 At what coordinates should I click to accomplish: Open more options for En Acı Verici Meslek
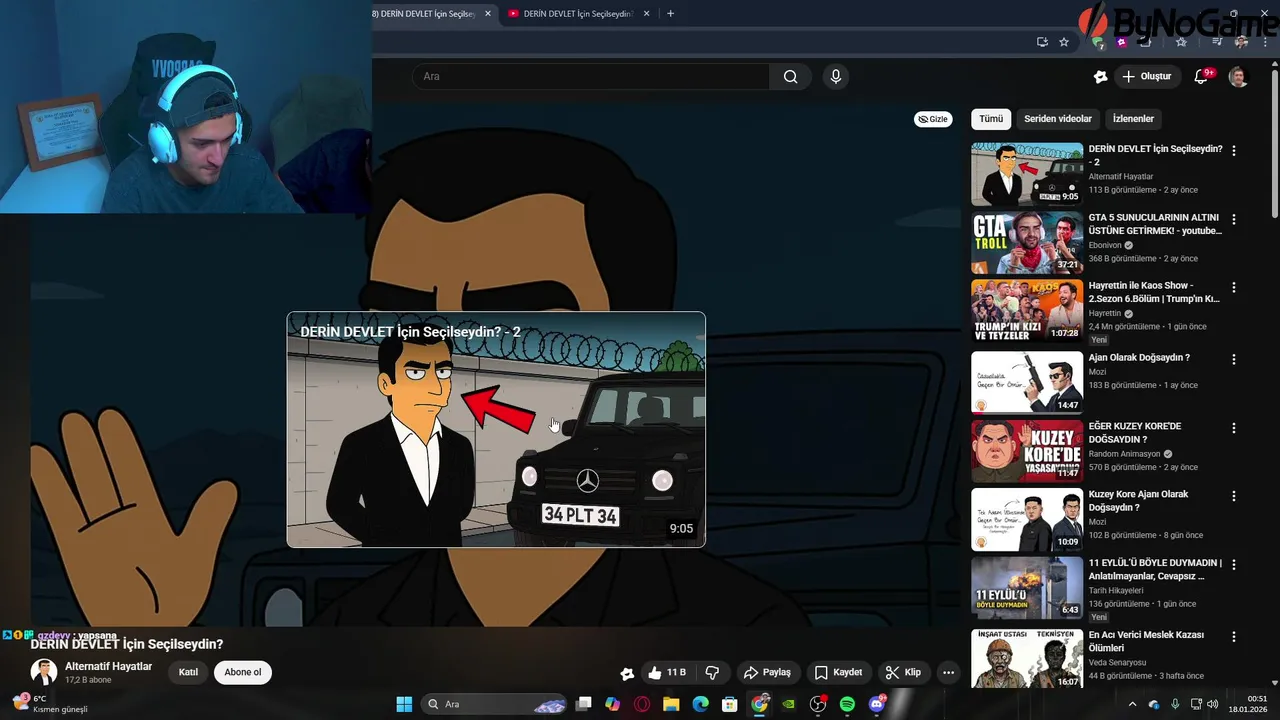[1234, 637]
